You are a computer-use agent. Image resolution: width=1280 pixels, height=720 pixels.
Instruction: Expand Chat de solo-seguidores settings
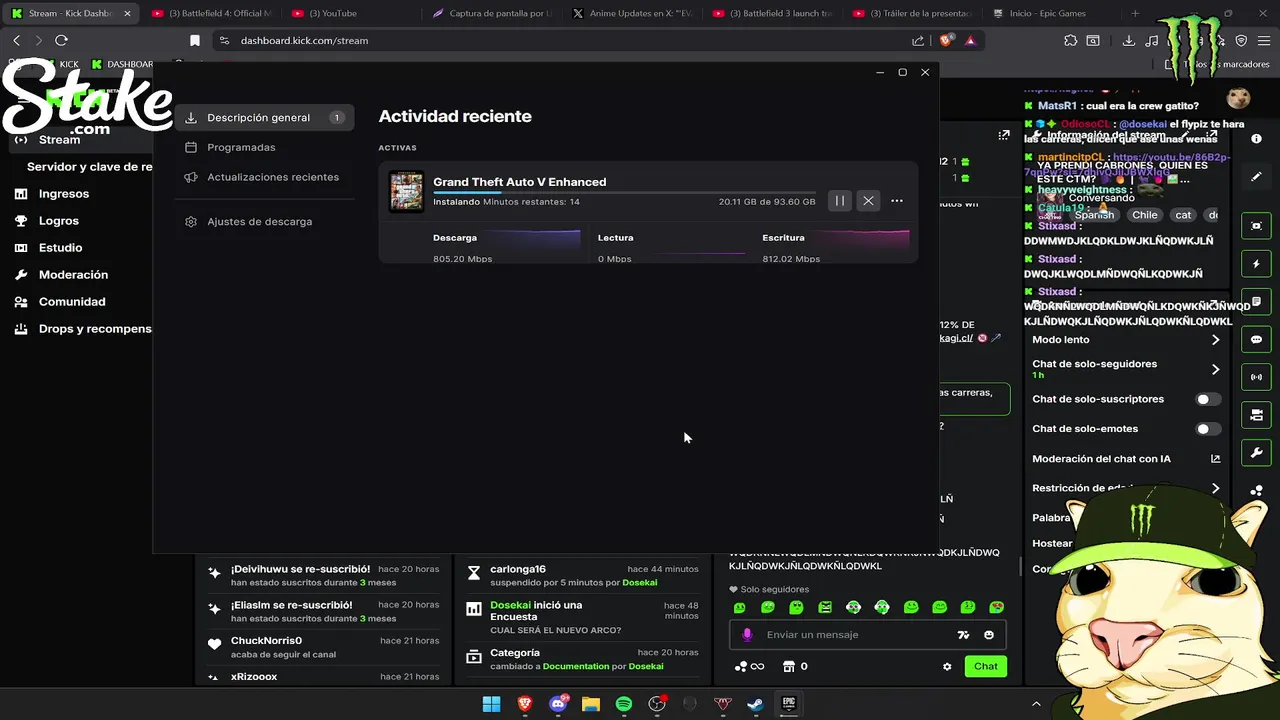pyautogui.click(x=1127, y=368)
